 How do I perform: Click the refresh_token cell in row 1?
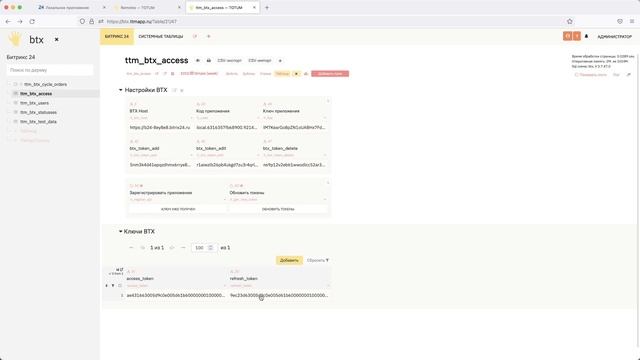279,295
